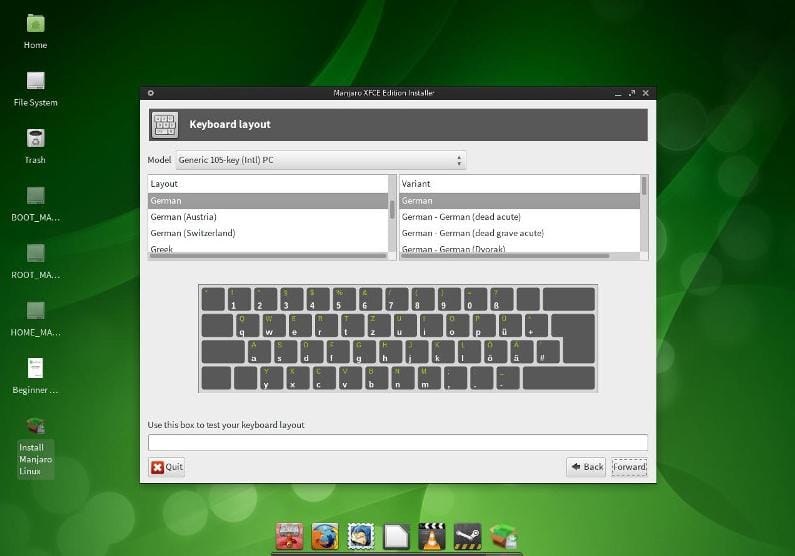The height and width of the screenshot is (556, 795).
Task: Click the Variant column header
Action: tap(520, 184)
